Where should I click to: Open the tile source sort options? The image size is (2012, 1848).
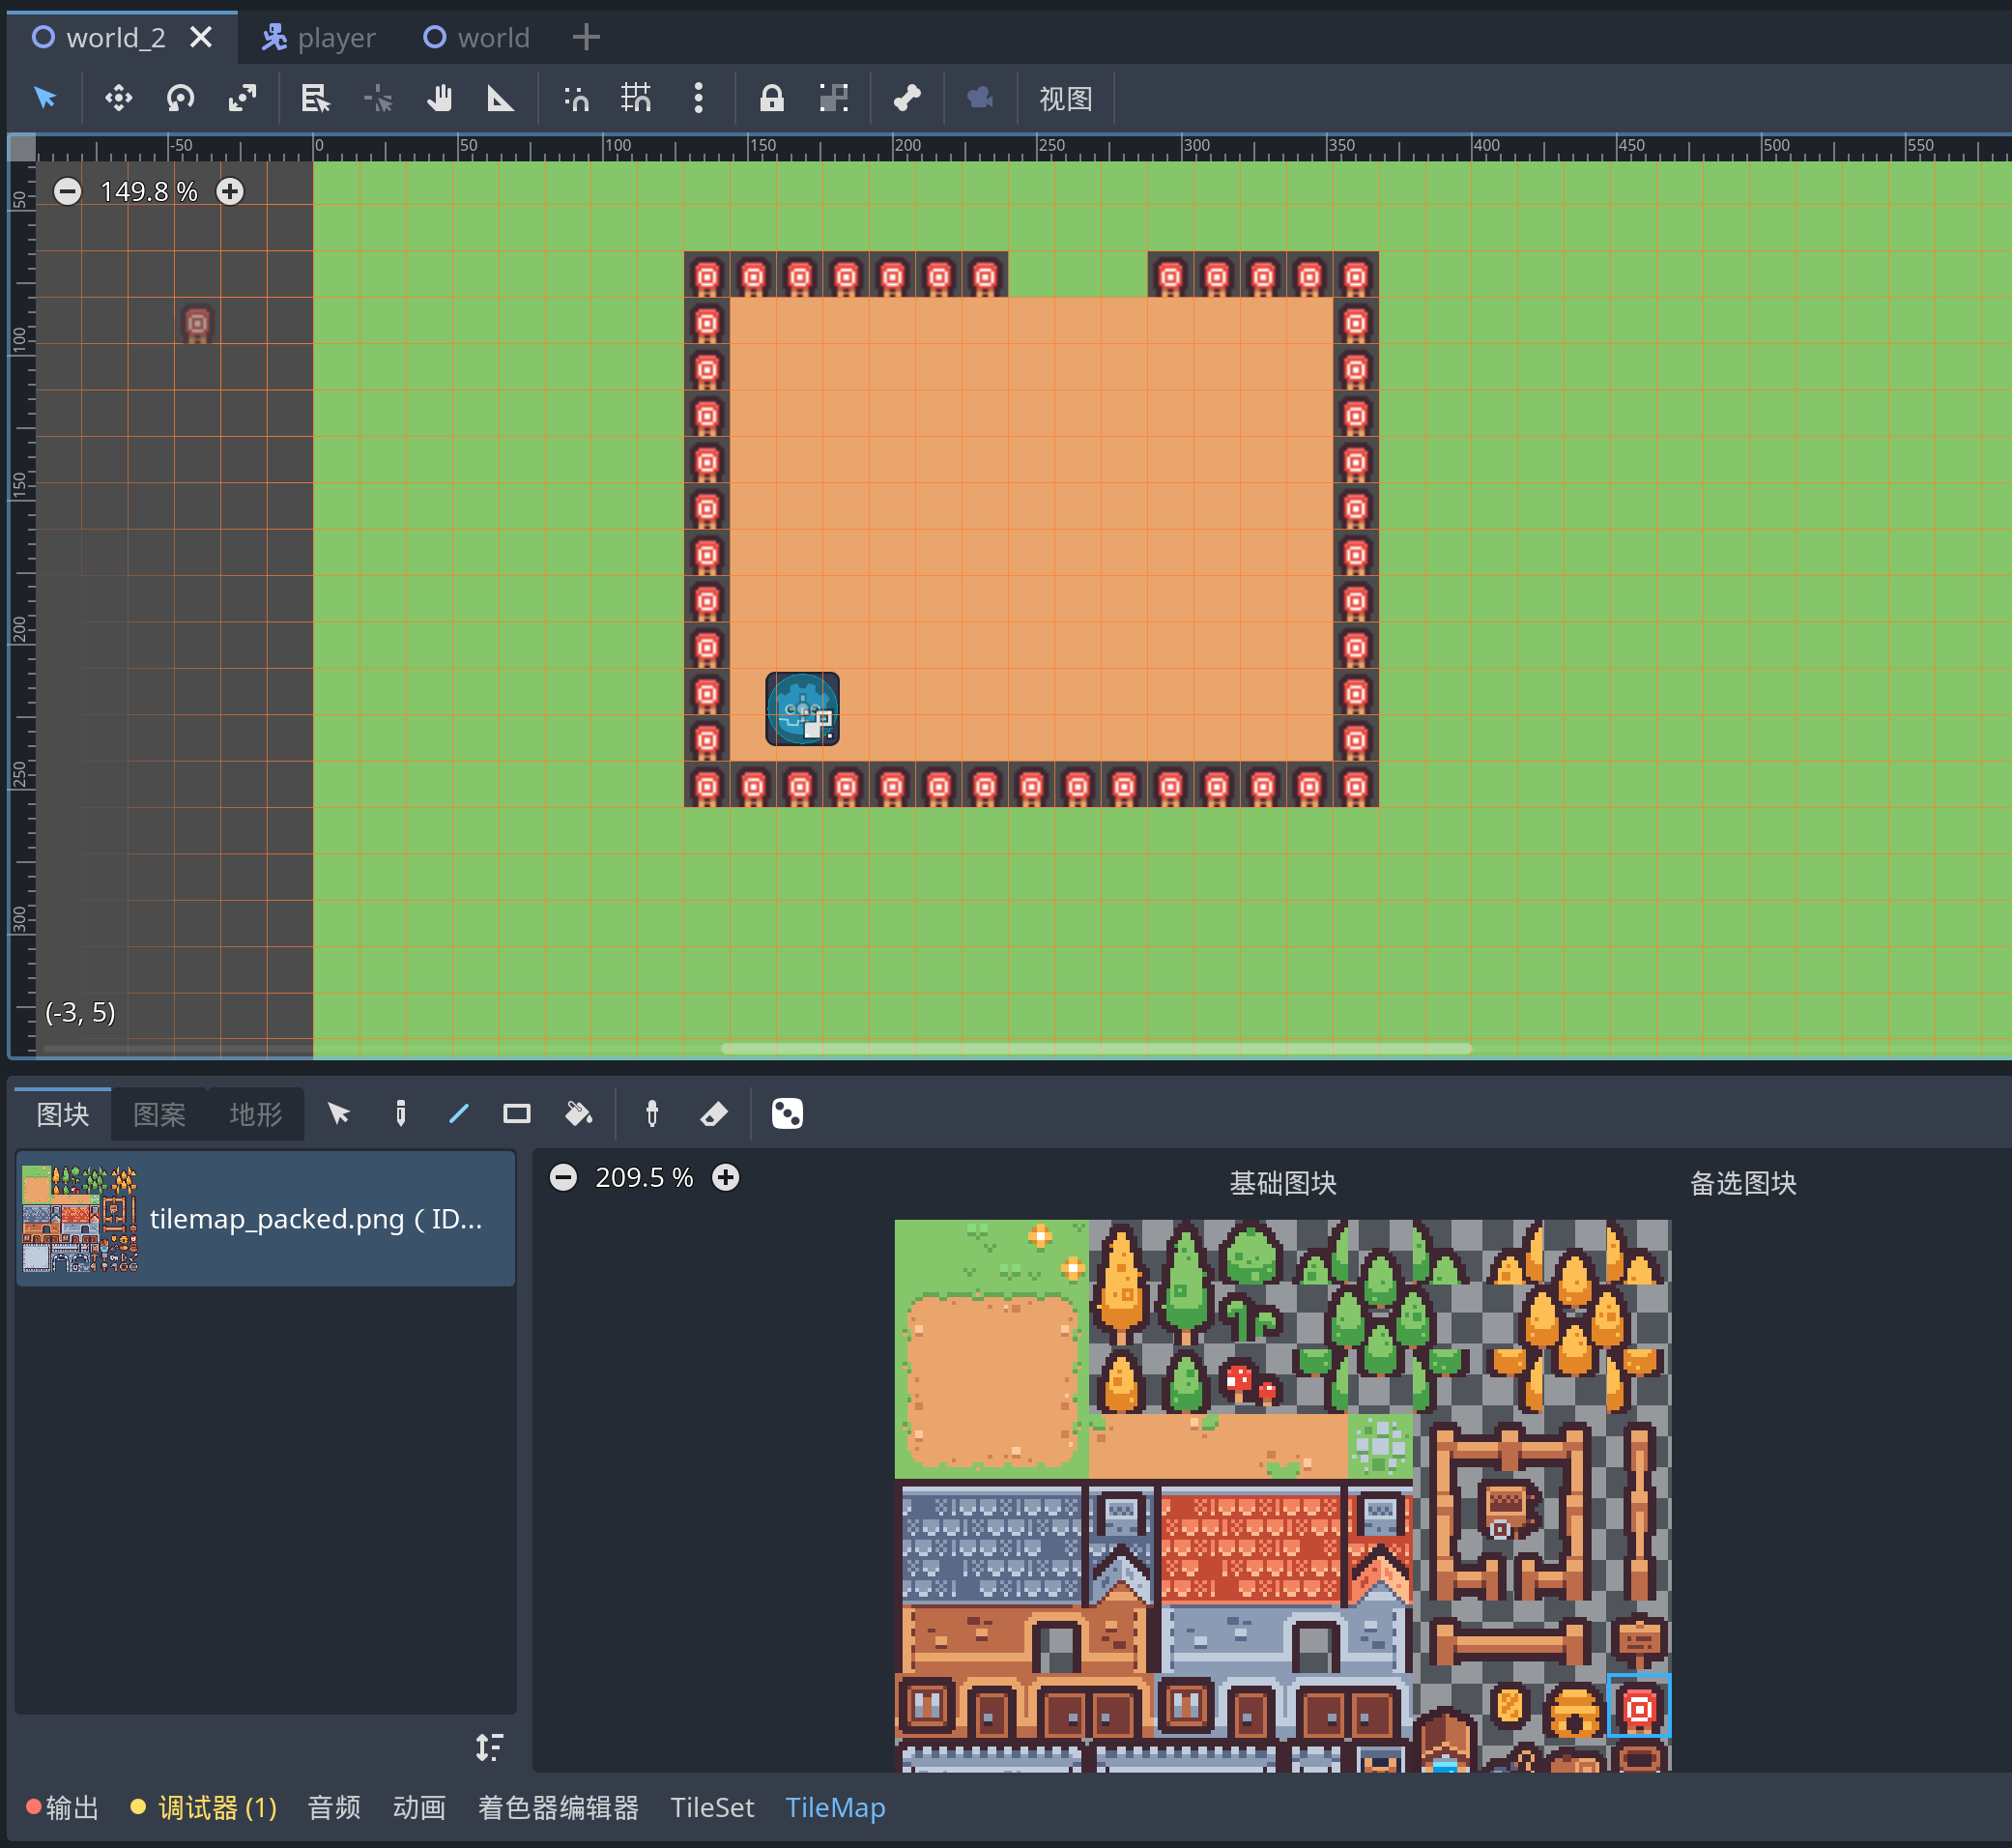[488, 1747]
